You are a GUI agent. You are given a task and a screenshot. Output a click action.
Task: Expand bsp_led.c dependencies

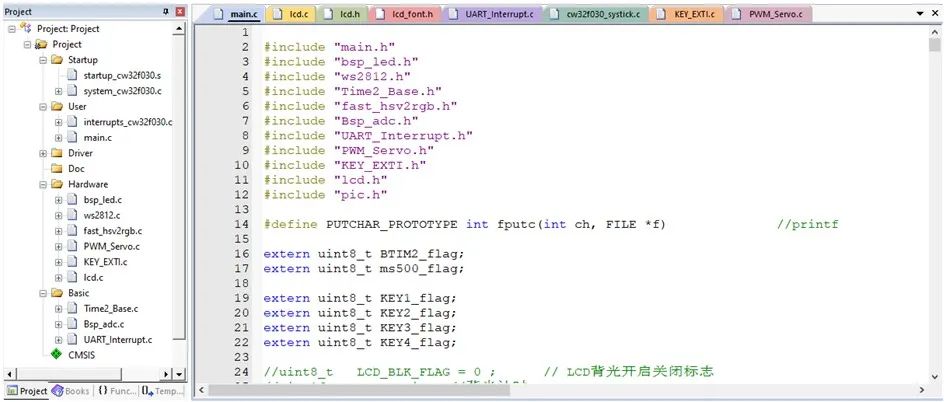pos(58,200)
